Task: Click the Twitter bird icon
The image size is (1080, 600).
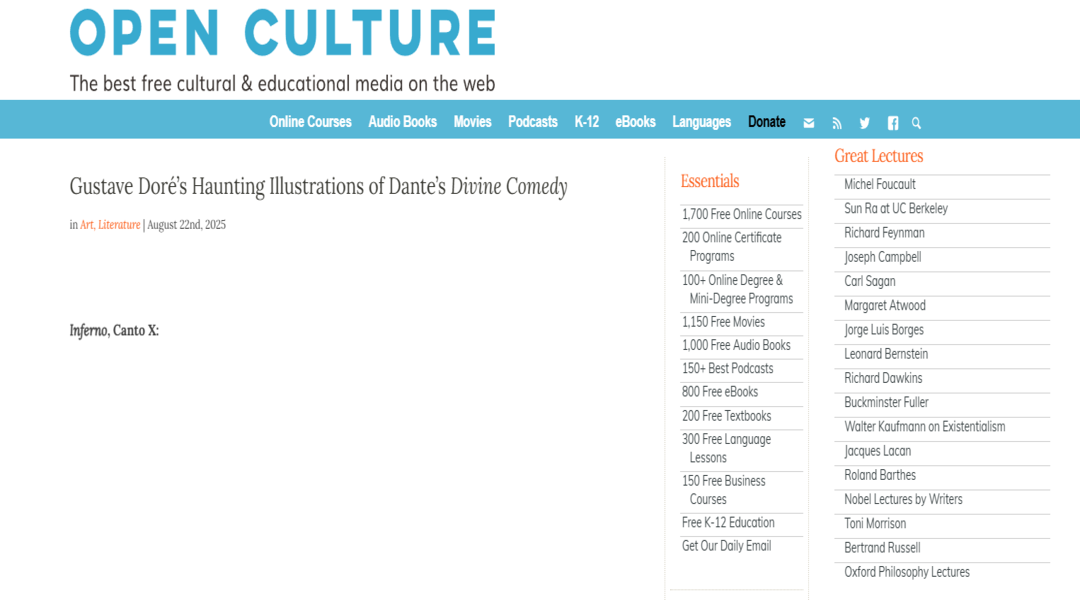Action: point(864,123)
